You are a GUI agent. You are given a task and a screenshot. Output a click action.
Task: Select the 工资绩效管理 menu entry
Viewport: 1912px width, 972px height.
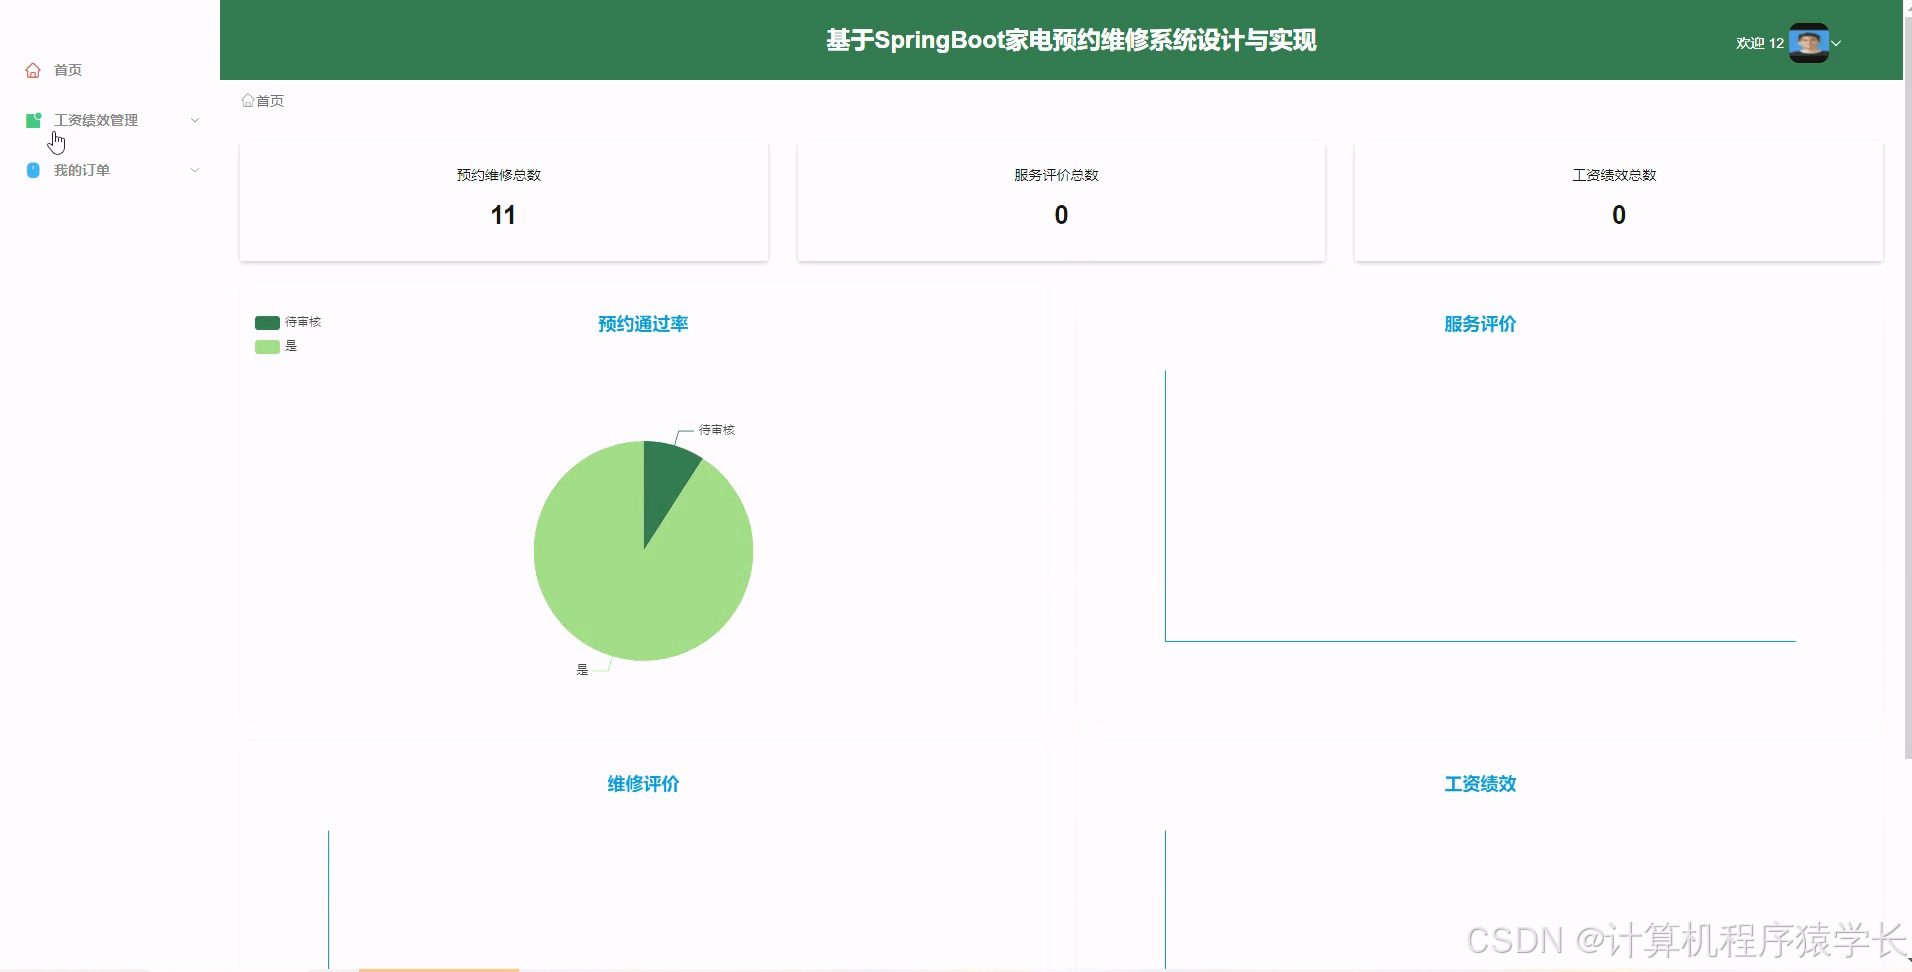[x=97, y=120]
